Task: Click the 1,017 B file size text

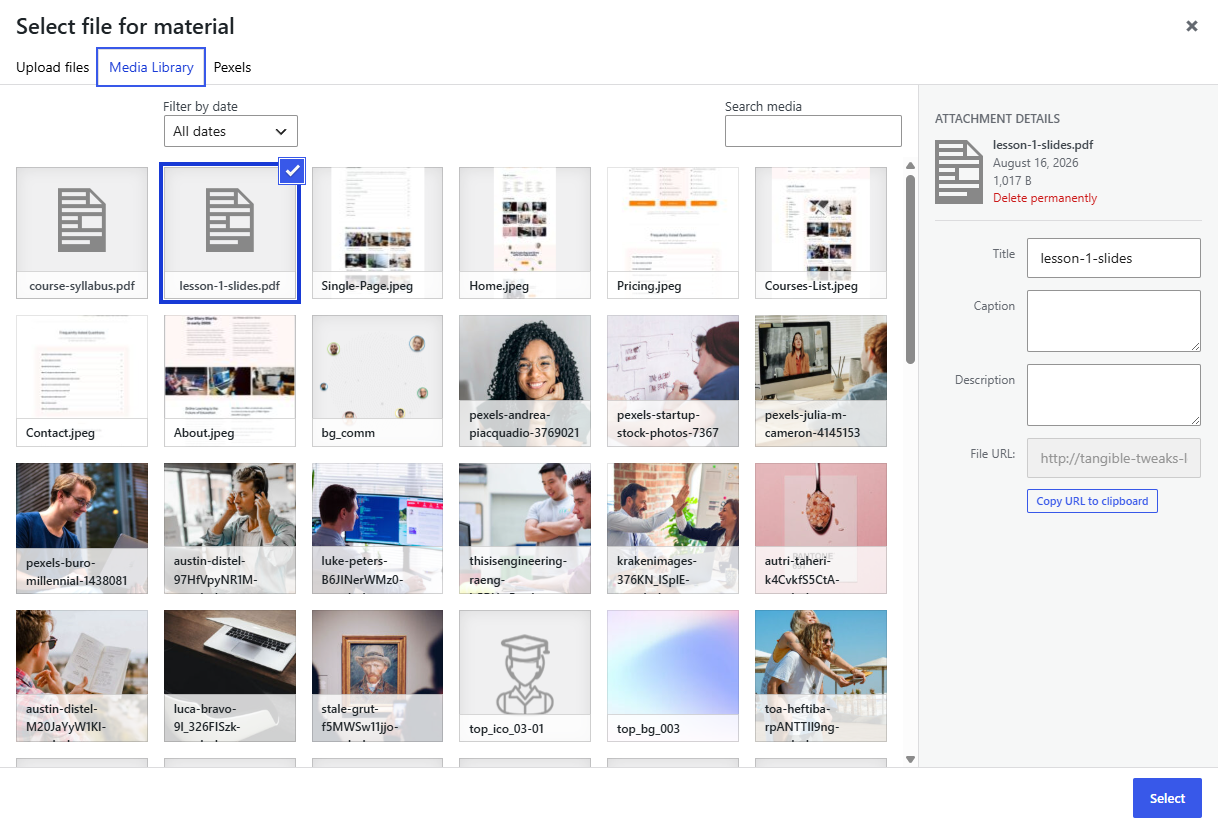Action: (x=1012, y=181)
